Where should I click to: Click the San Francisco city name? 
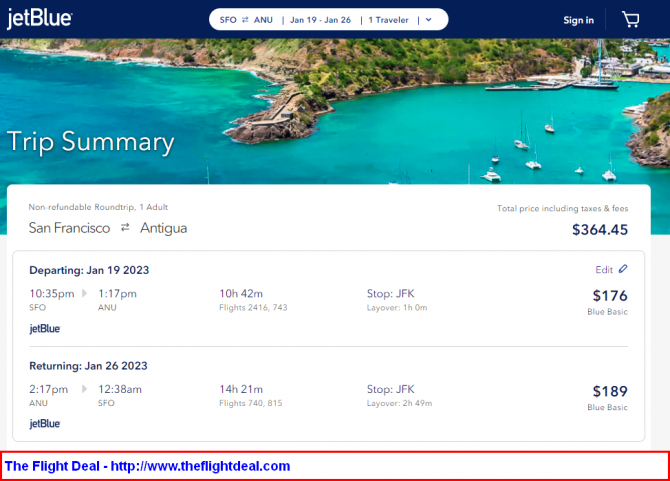69,228
